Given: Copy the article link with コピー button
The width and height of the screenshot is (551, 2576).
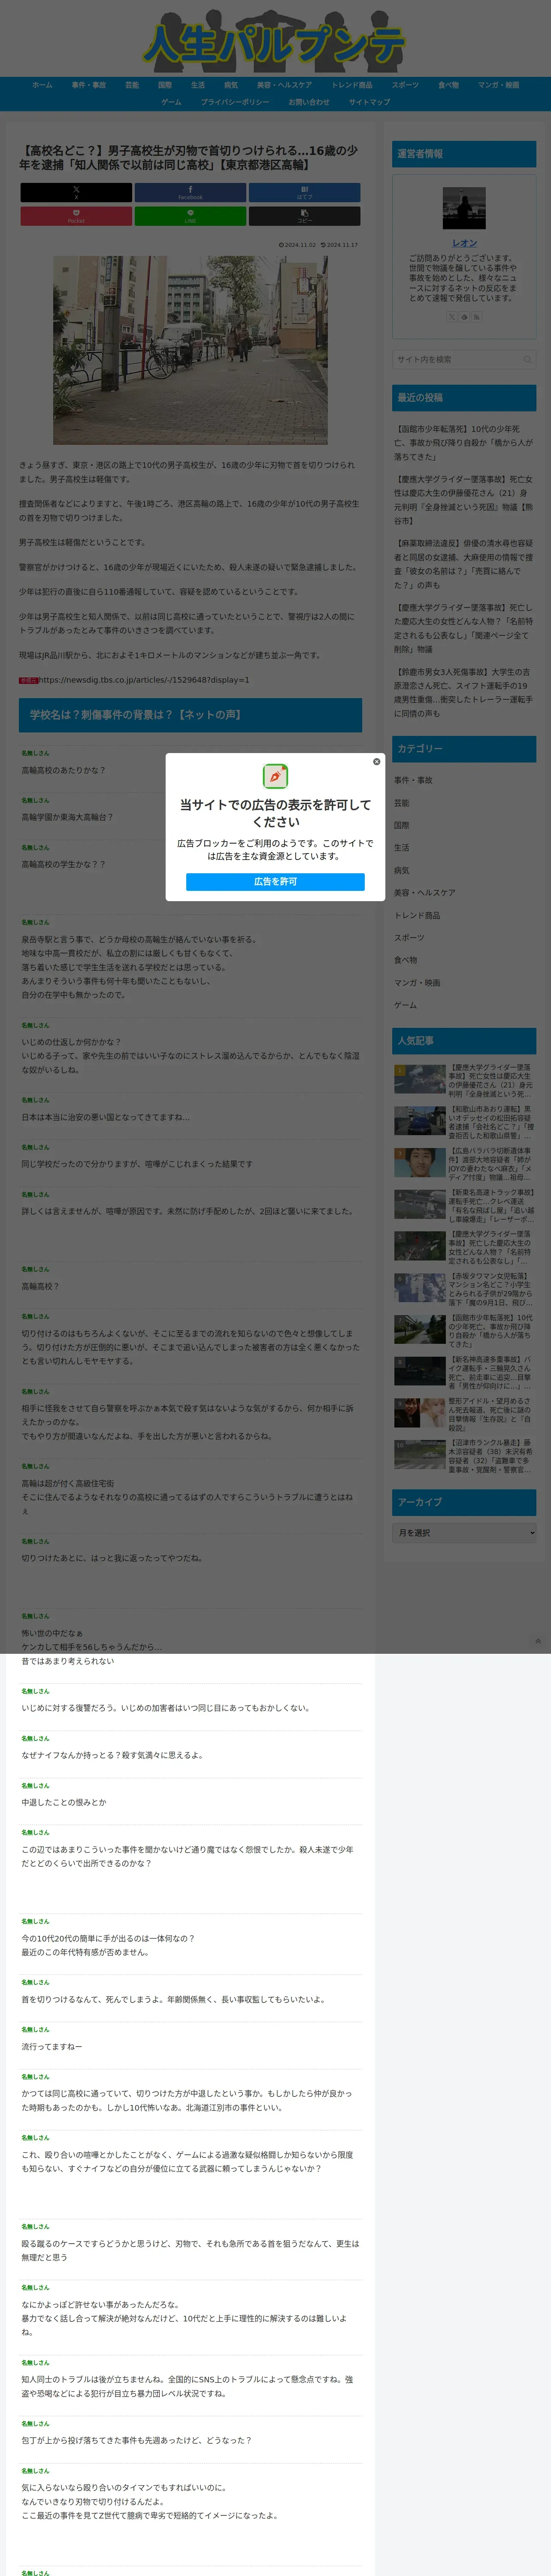Looking at the screenshot, I should [304, 216].
